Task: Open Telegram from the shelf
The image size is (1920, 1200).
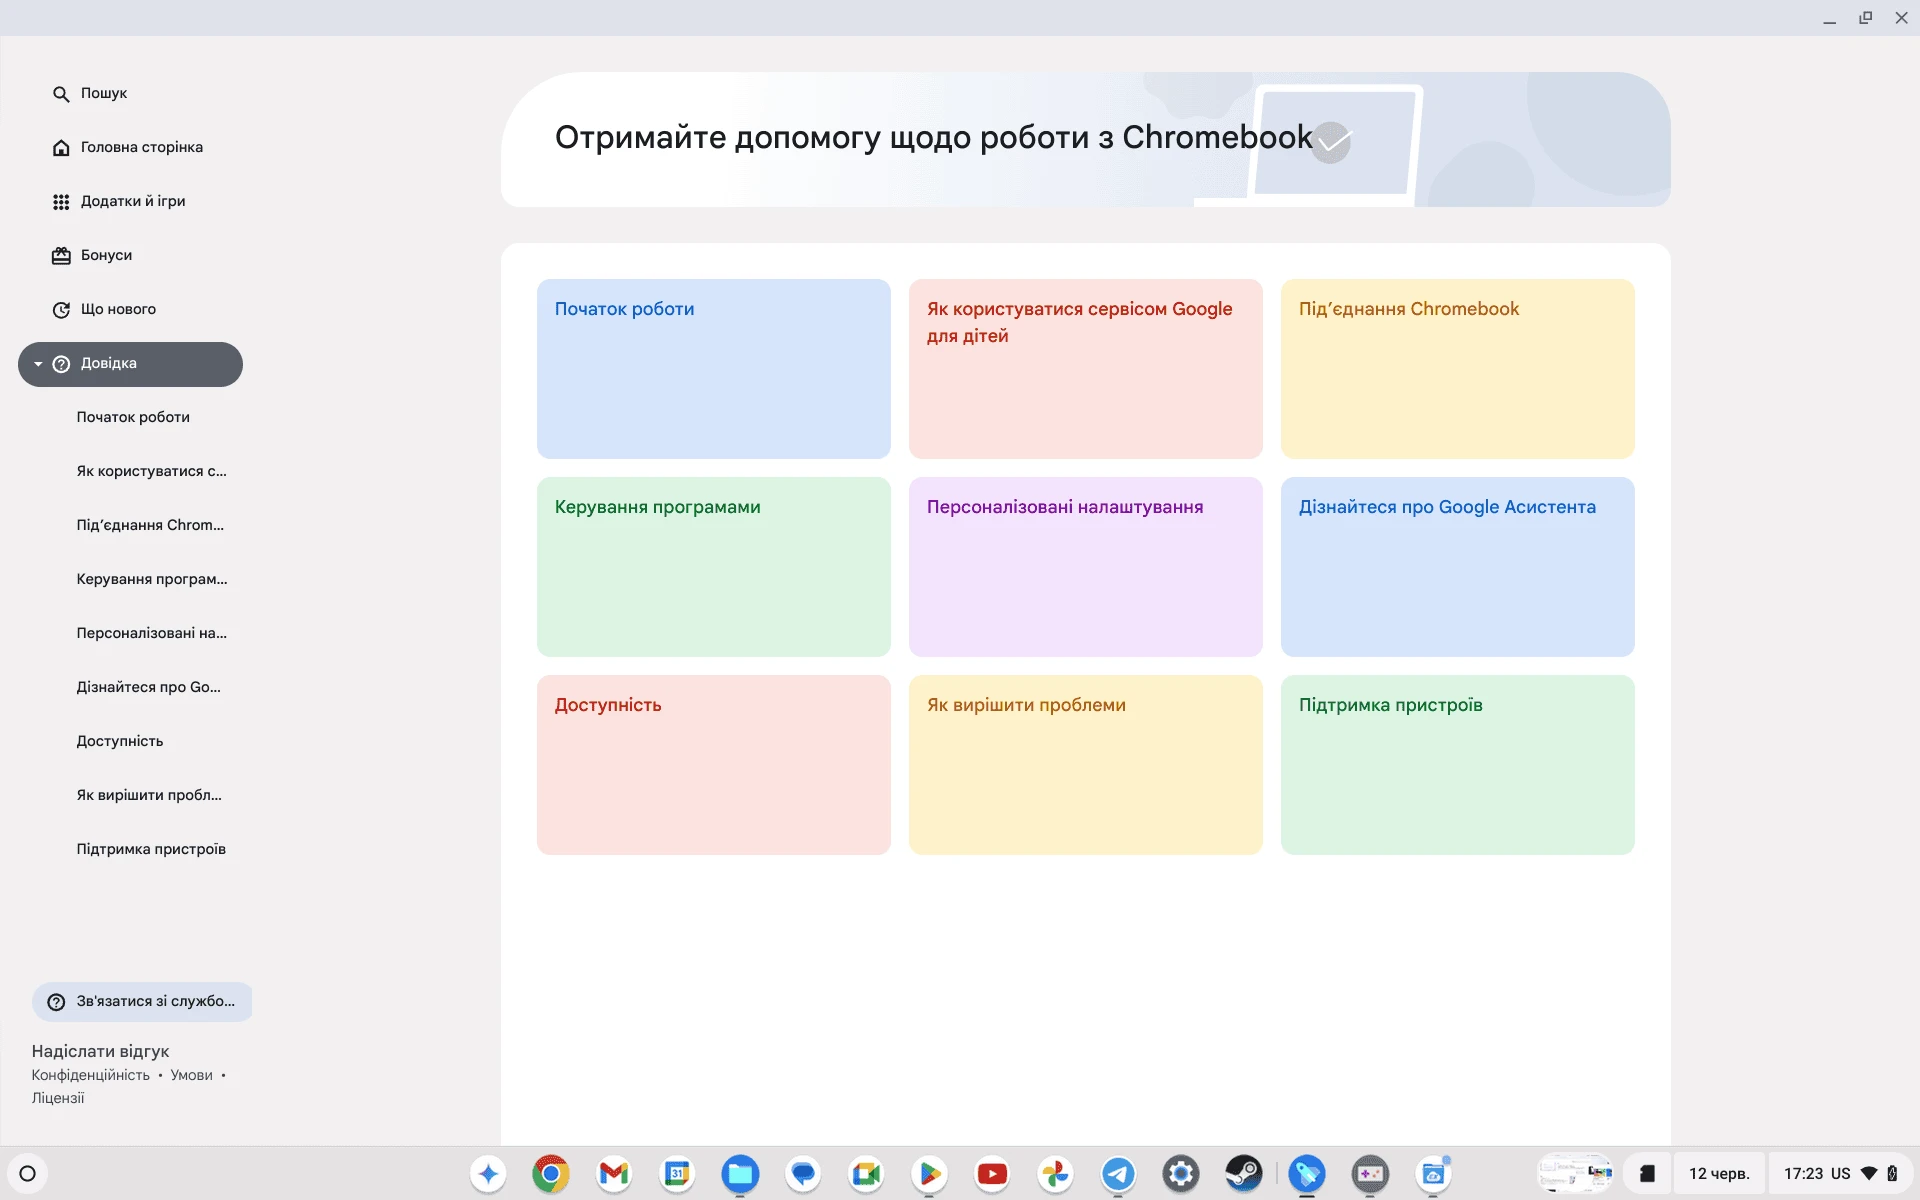Action: 1118,1174
